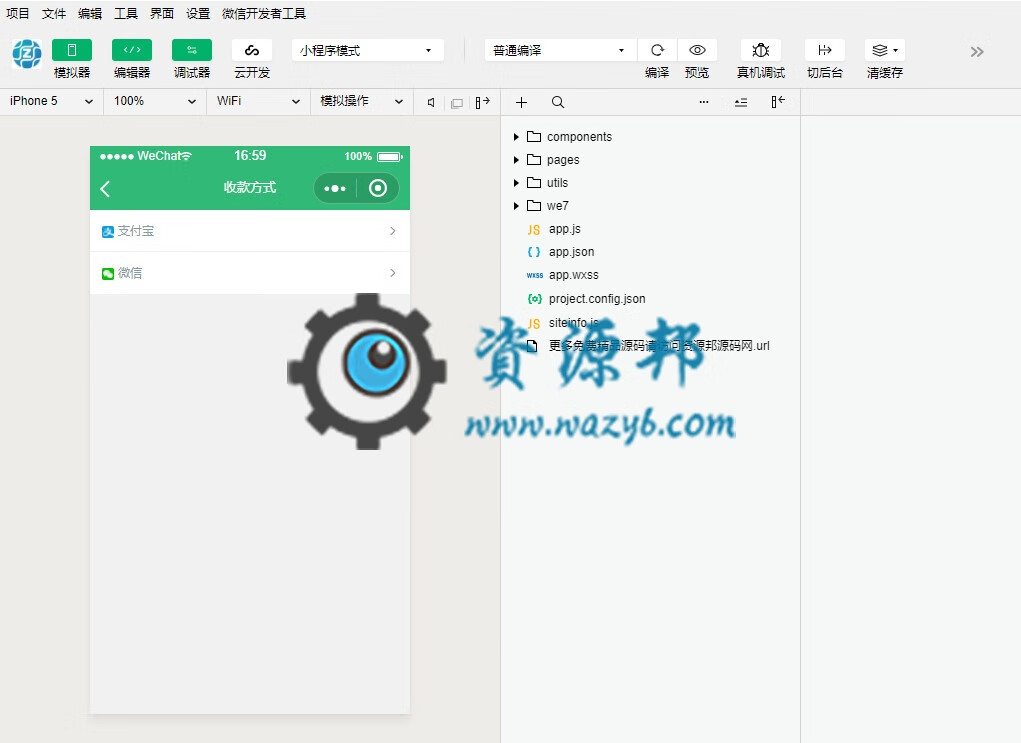Add new file with plus icon
The width and height of the screenshot is (1021, 743).
point(521,102)
